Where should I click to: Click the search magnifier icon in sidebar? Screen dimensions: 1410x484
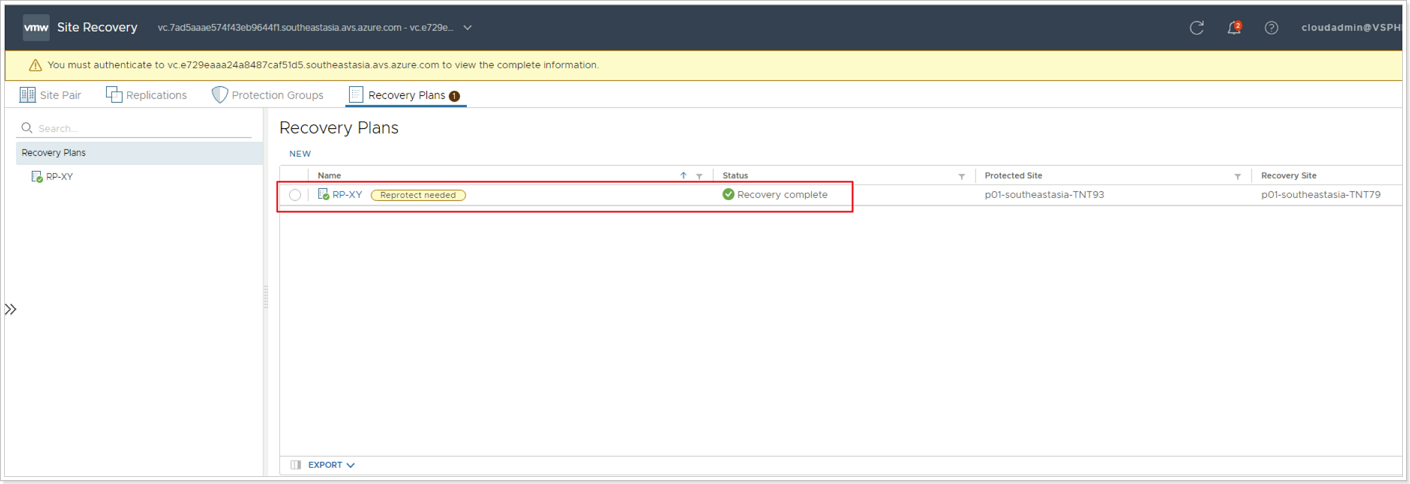point(27,128)
